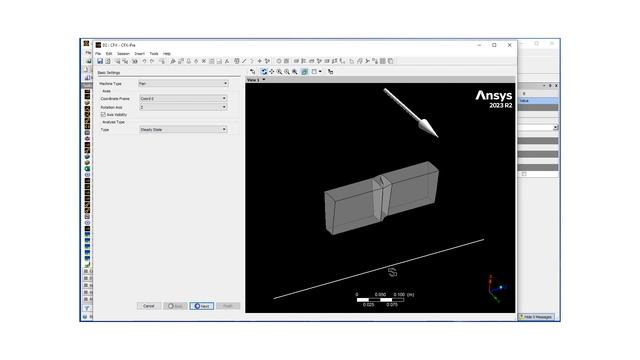This screenshot has height=360, width=640.
Task: Click the last Zoom magnifier icon in the viewer toolbar
Action: click(295, 72)
